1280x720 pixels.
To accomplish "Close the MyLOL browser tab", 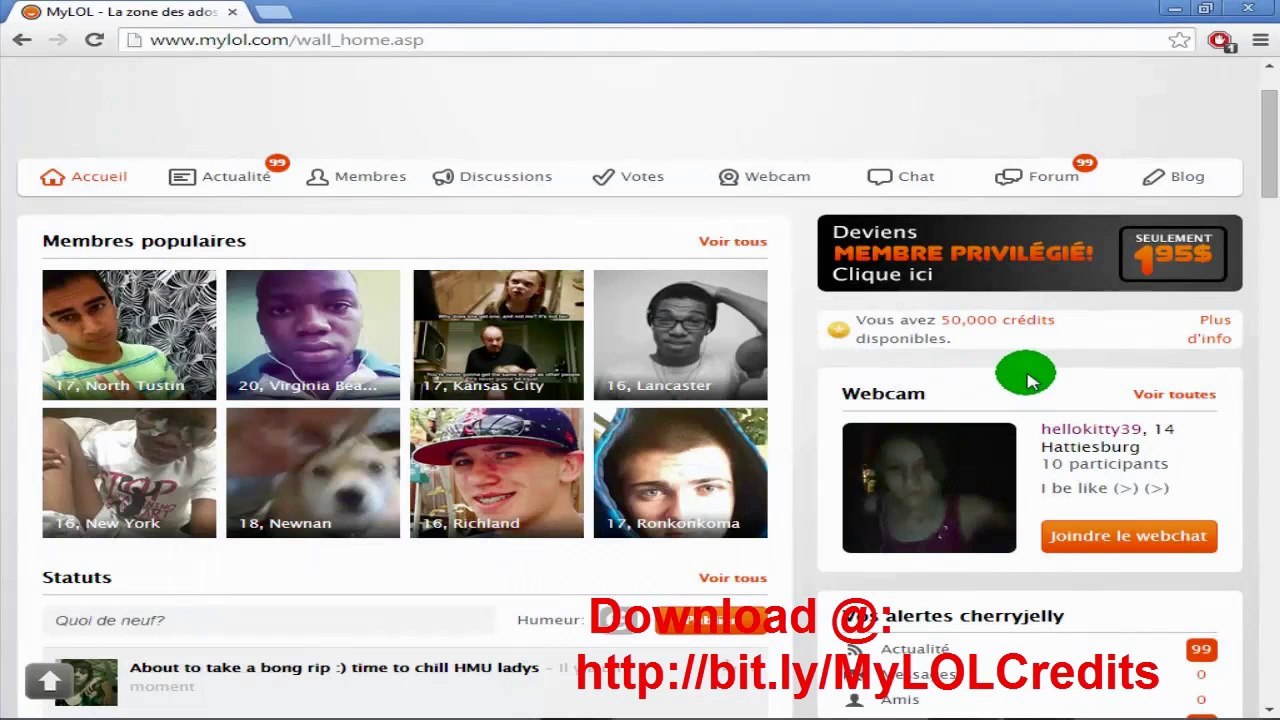I will click(233, 12).
